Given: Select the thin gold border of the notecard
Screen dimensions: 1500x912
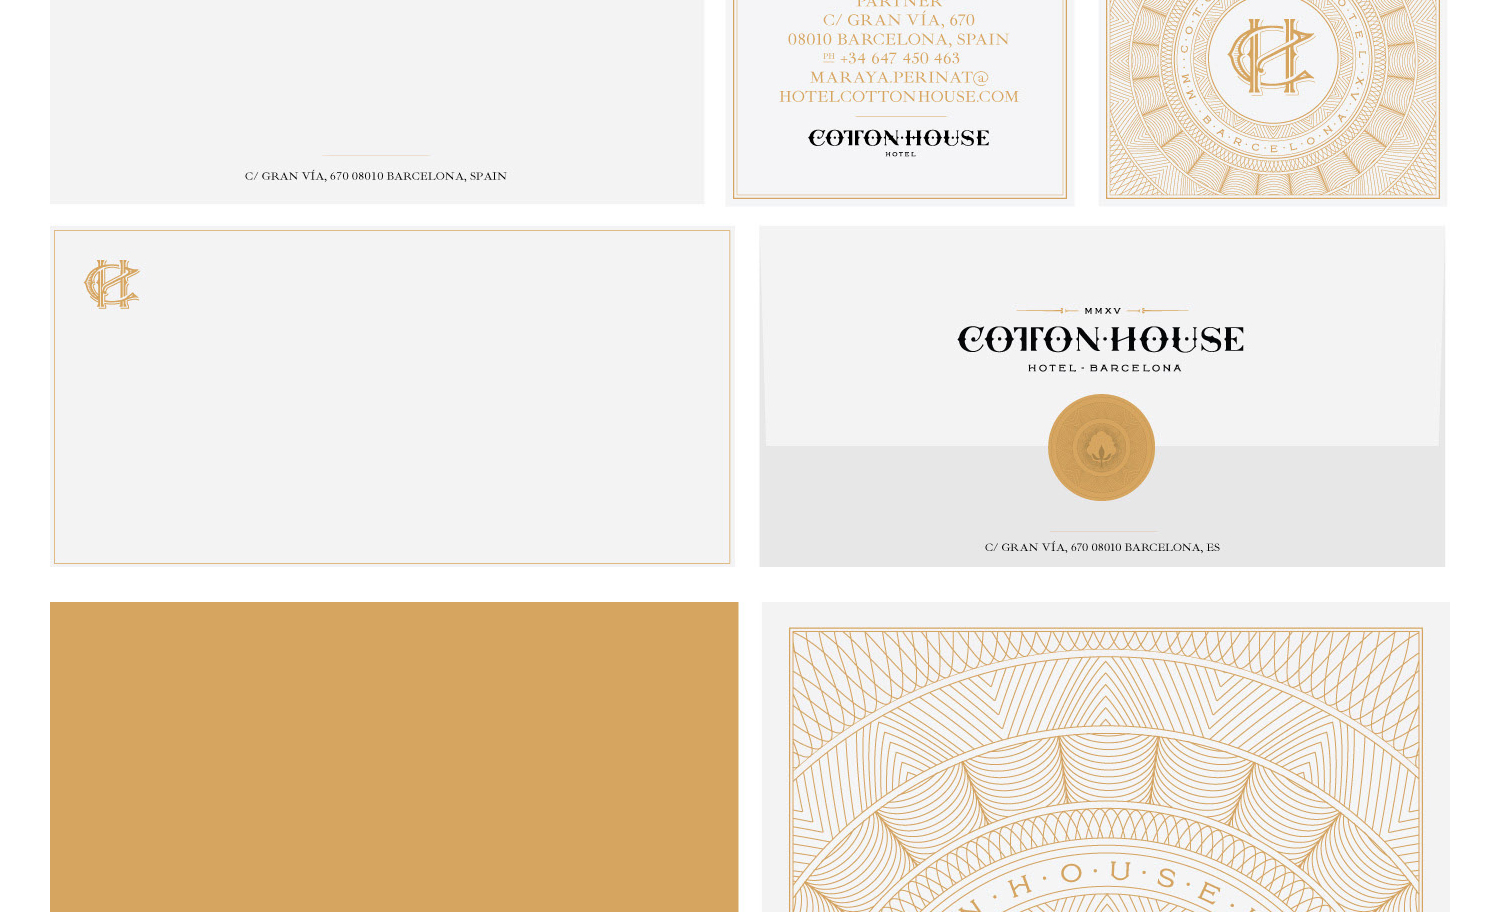Looking at the screenshot, I should [391, 232].
